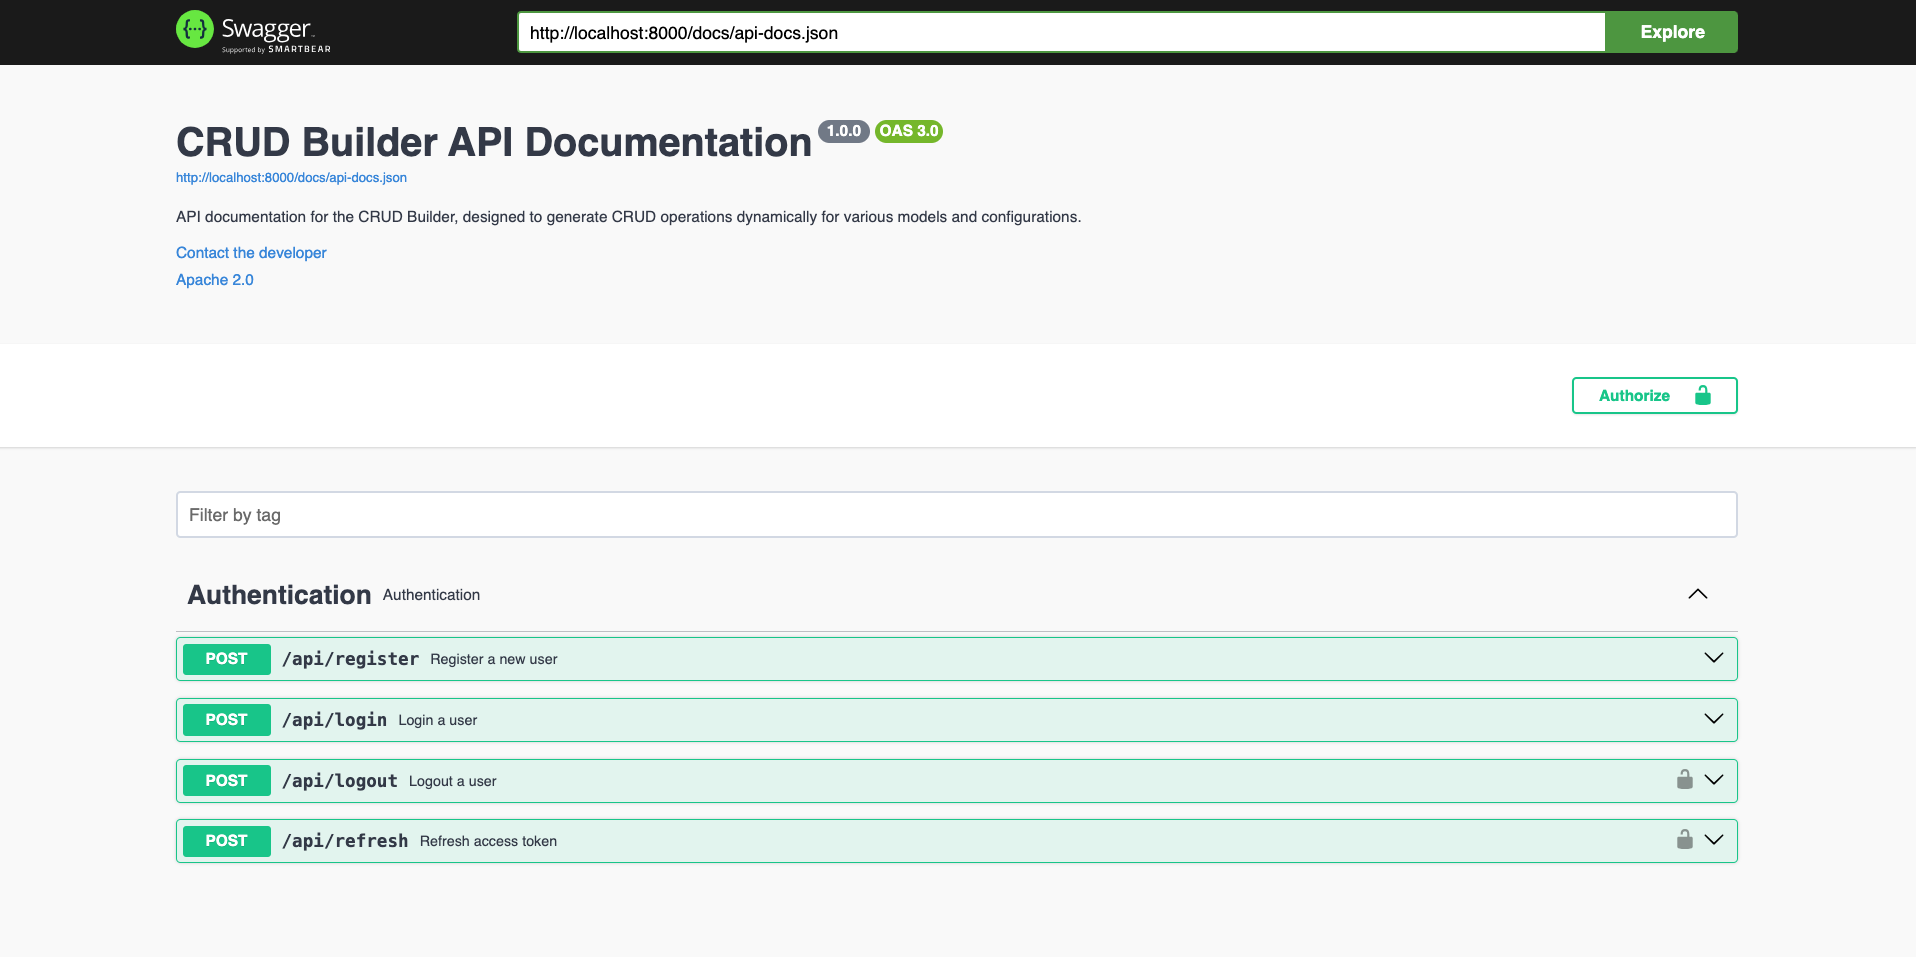Viewport: 1916px width, 957px height.
Task: Expand the /api/login endpoint chevron
Action: [x=1714, y=719]
